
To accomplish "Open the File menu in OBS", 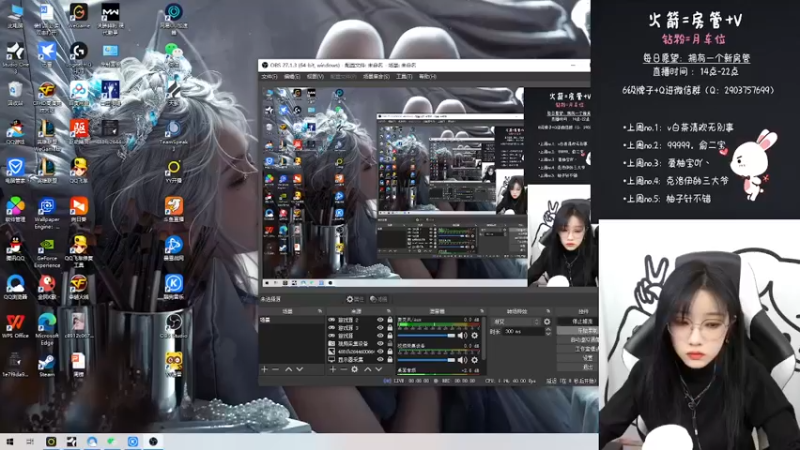I will pos(269,77).
